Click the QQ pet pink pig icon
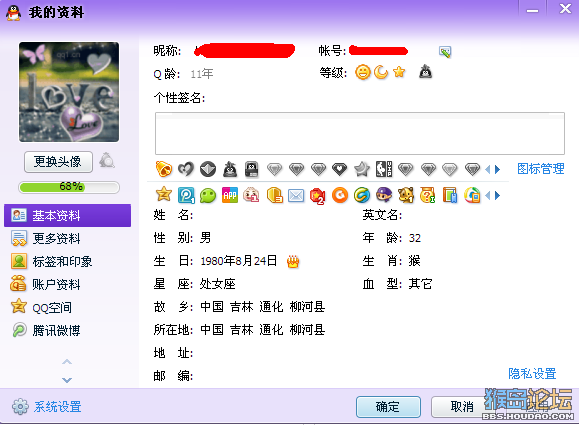579x425 pixels. [x=251, y=195]
